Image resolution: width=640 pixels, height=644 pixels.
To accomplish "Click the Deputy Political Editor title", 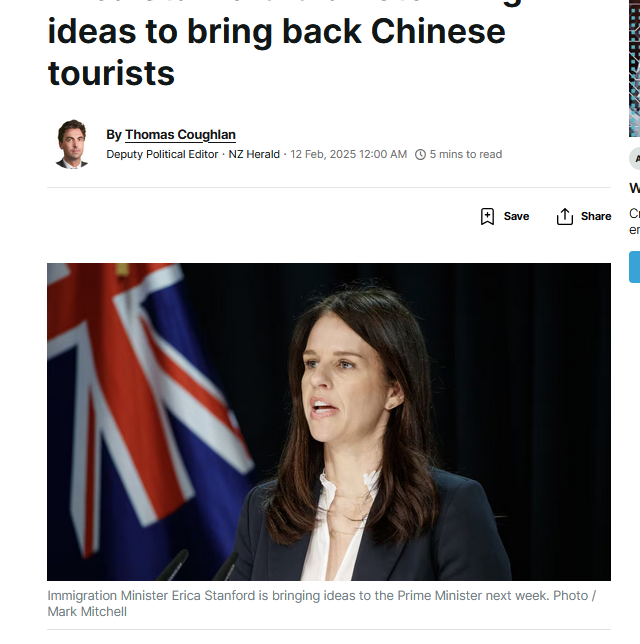I will 162,154.
